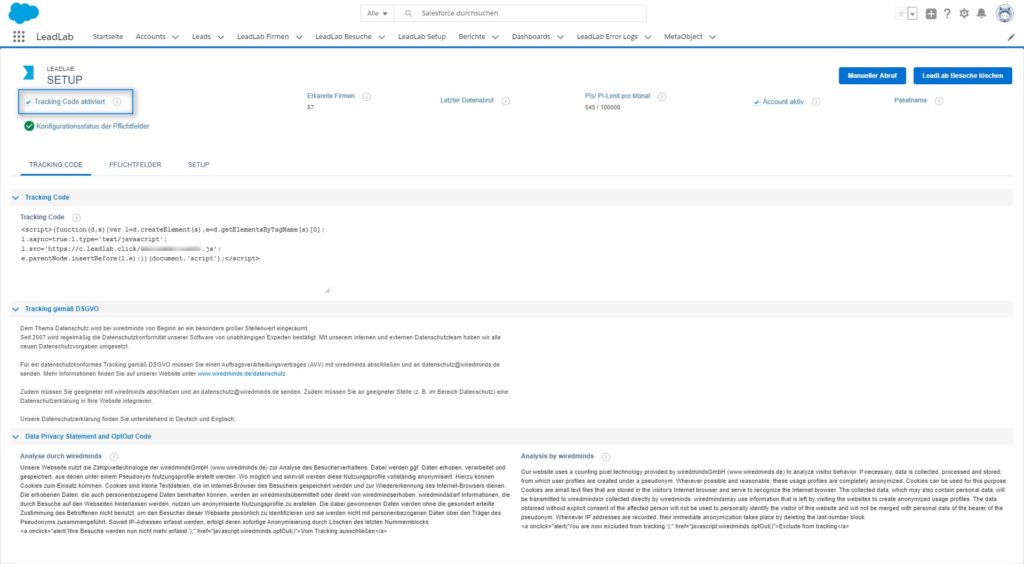
Task: Go to the Startseite nav item
Action: [x=108, y=37]
